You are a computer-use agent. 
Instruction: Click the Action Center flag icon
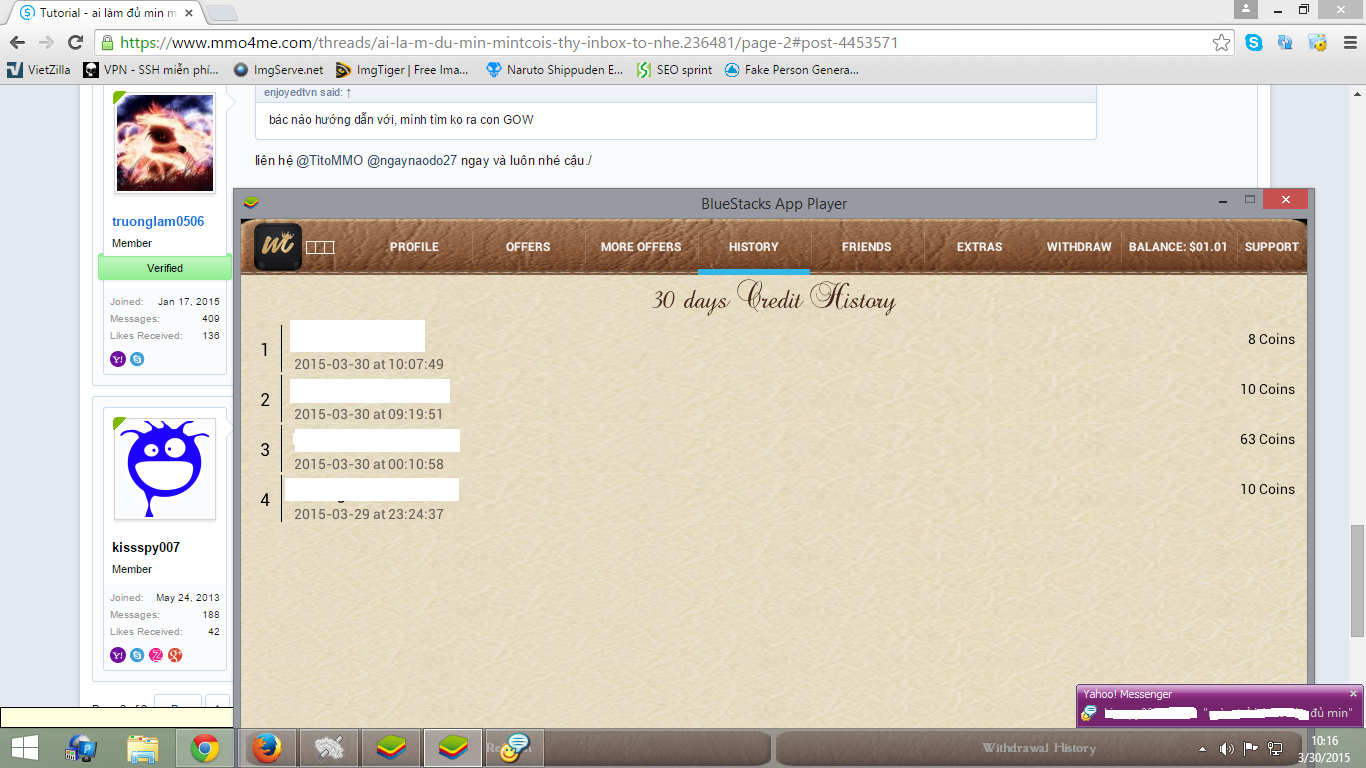tap(1251, 748)
